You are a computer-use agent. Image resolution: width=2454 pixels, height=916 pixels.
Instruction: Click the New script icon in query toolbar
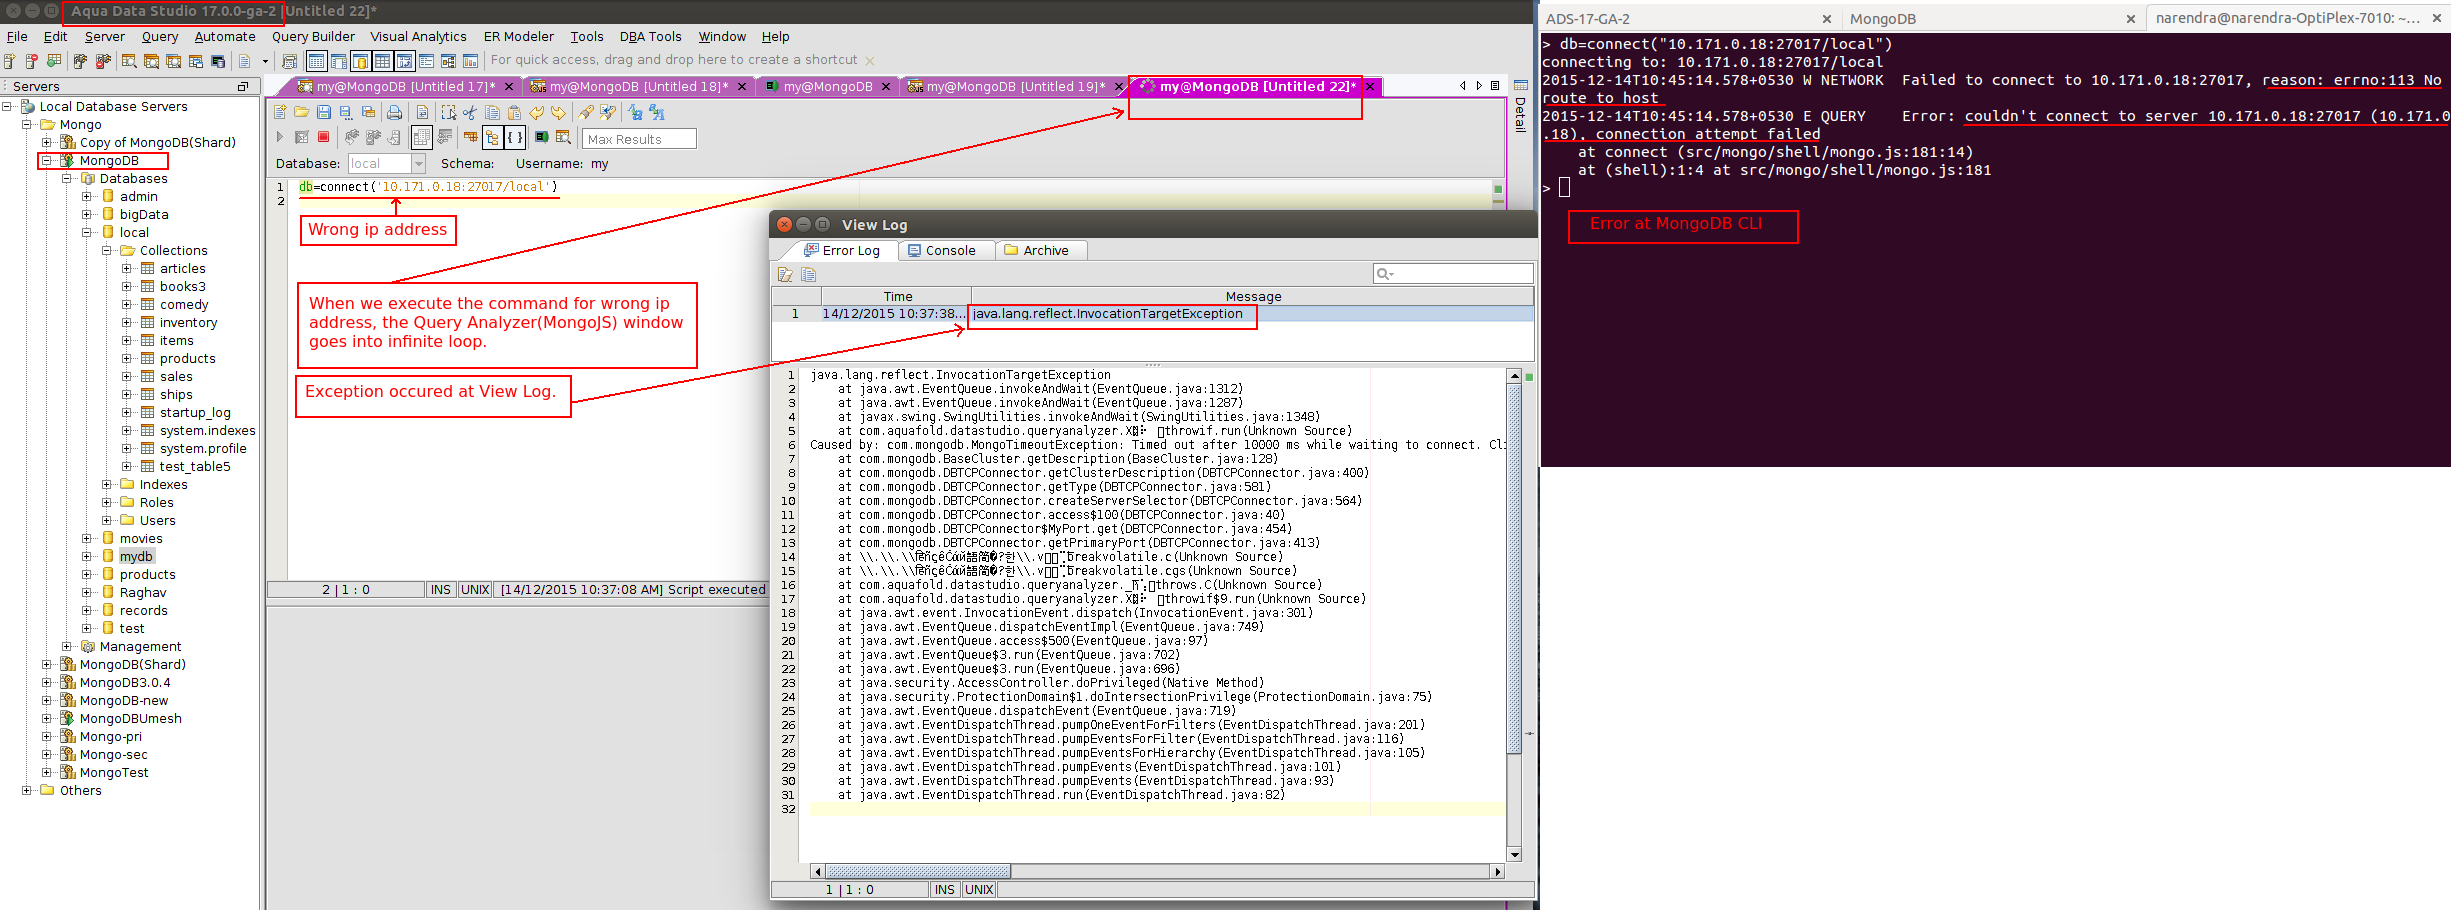tap(280, 112)
